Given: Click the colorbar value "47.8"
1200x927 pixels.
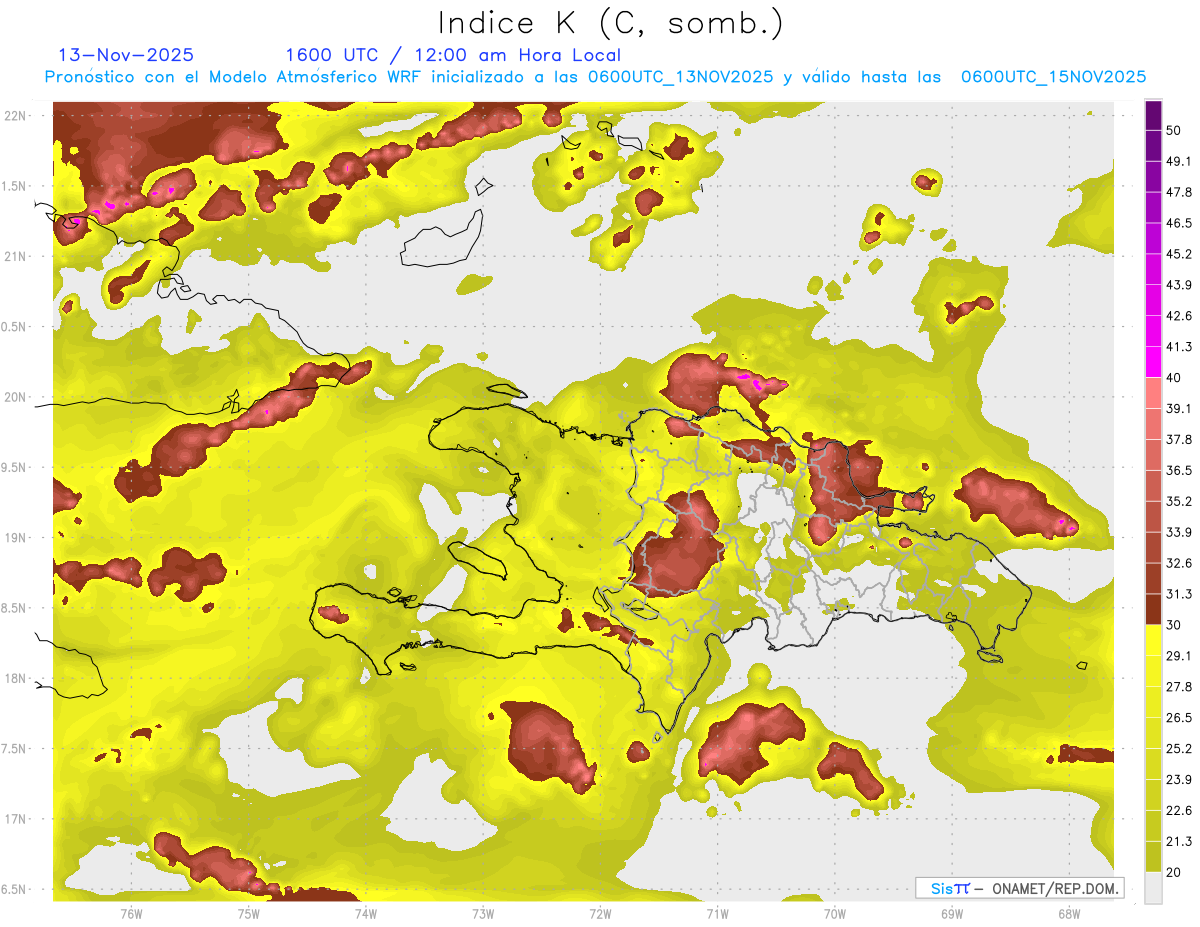Looking at the screenshot, I should pyautogui.click(x=1179, y=192).
